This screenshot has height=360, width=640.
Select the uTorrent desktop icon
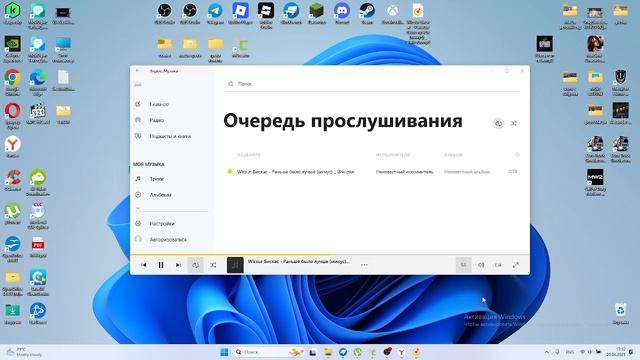pyautogui.click(x=13, y=213)
